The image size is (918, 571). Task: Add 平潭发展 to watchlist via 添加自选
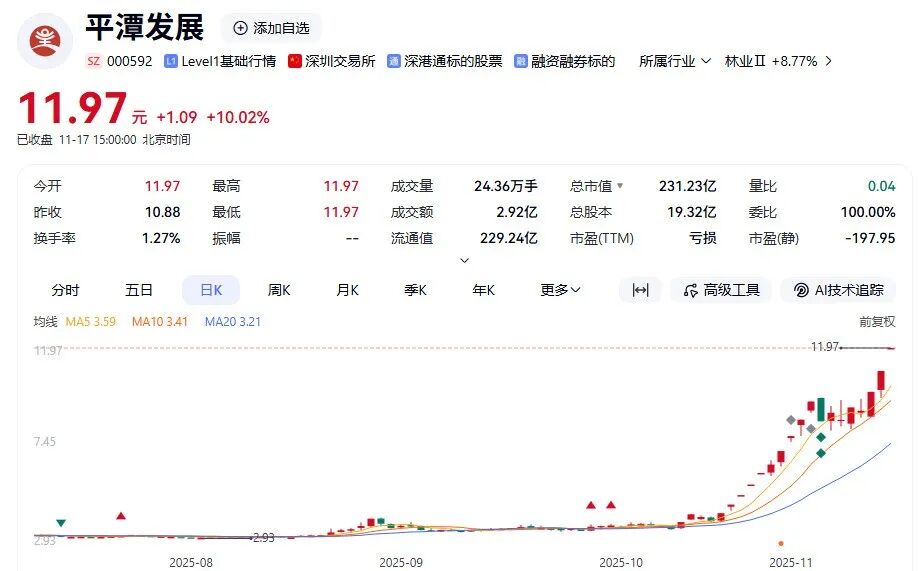pyautogui.click(x=271, y=28)
